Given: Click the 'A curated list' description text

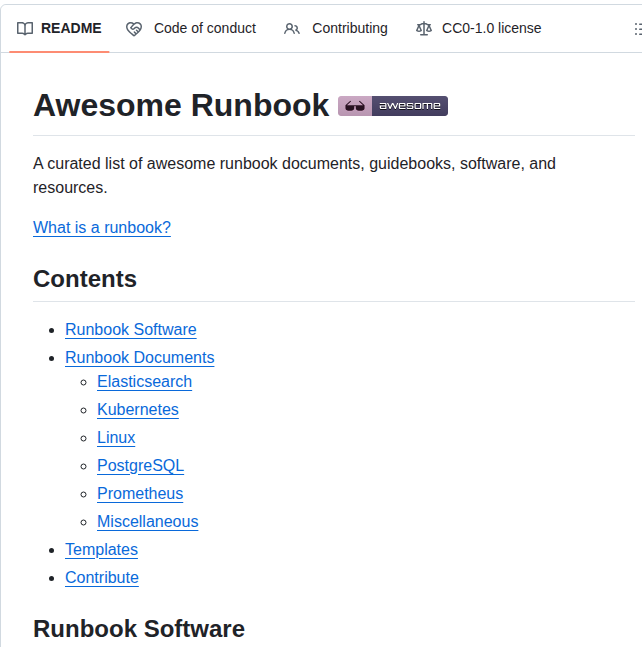Looking at the screenshot, I should pyautogui.click(x=294, y=176).
